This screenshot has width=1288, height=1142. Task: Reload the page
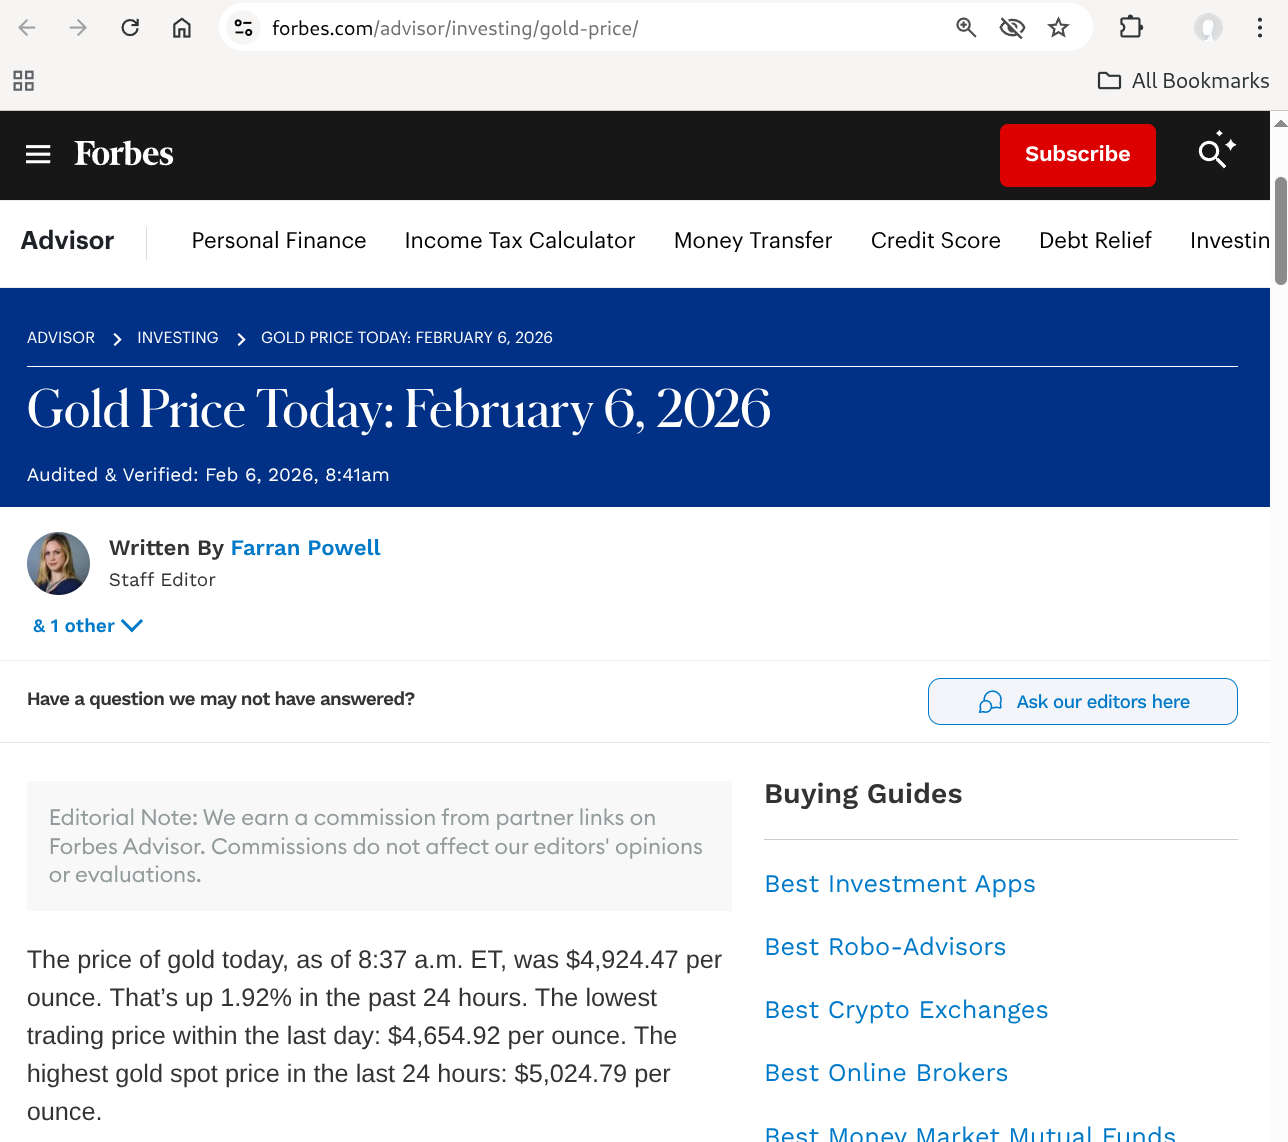[129, 27]
